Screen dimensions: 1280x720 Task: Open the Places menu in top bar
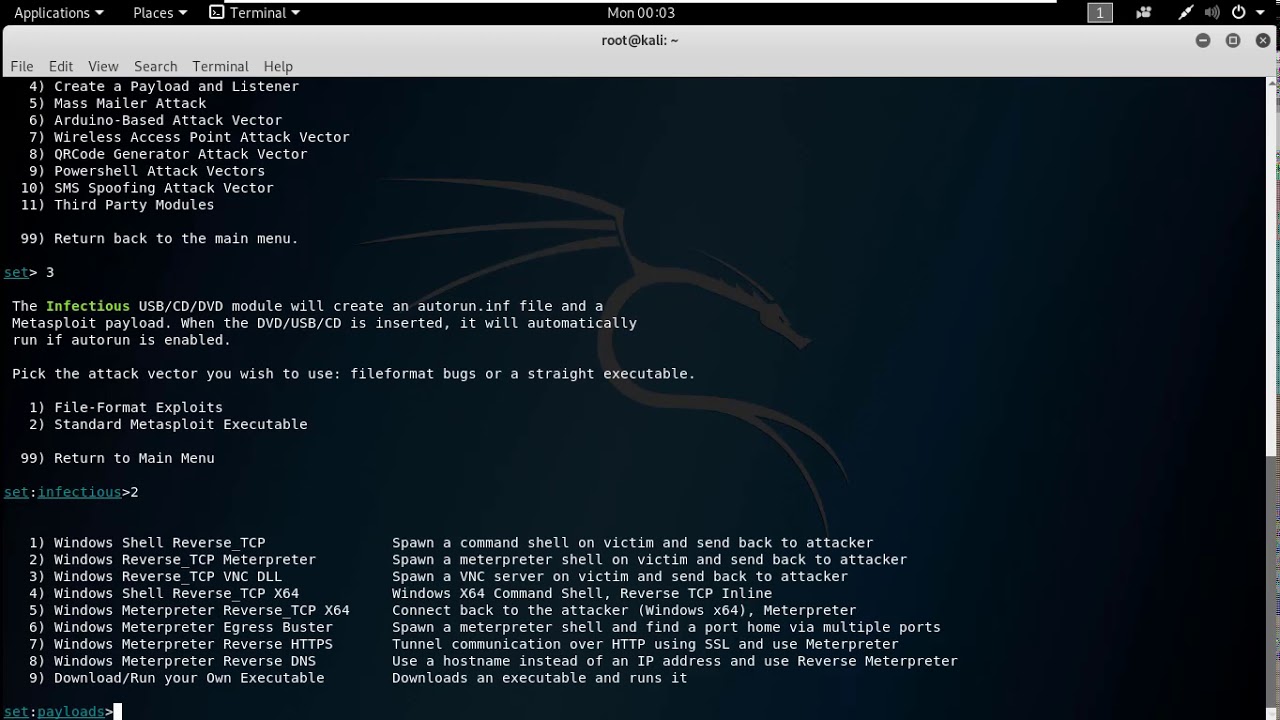160,13
